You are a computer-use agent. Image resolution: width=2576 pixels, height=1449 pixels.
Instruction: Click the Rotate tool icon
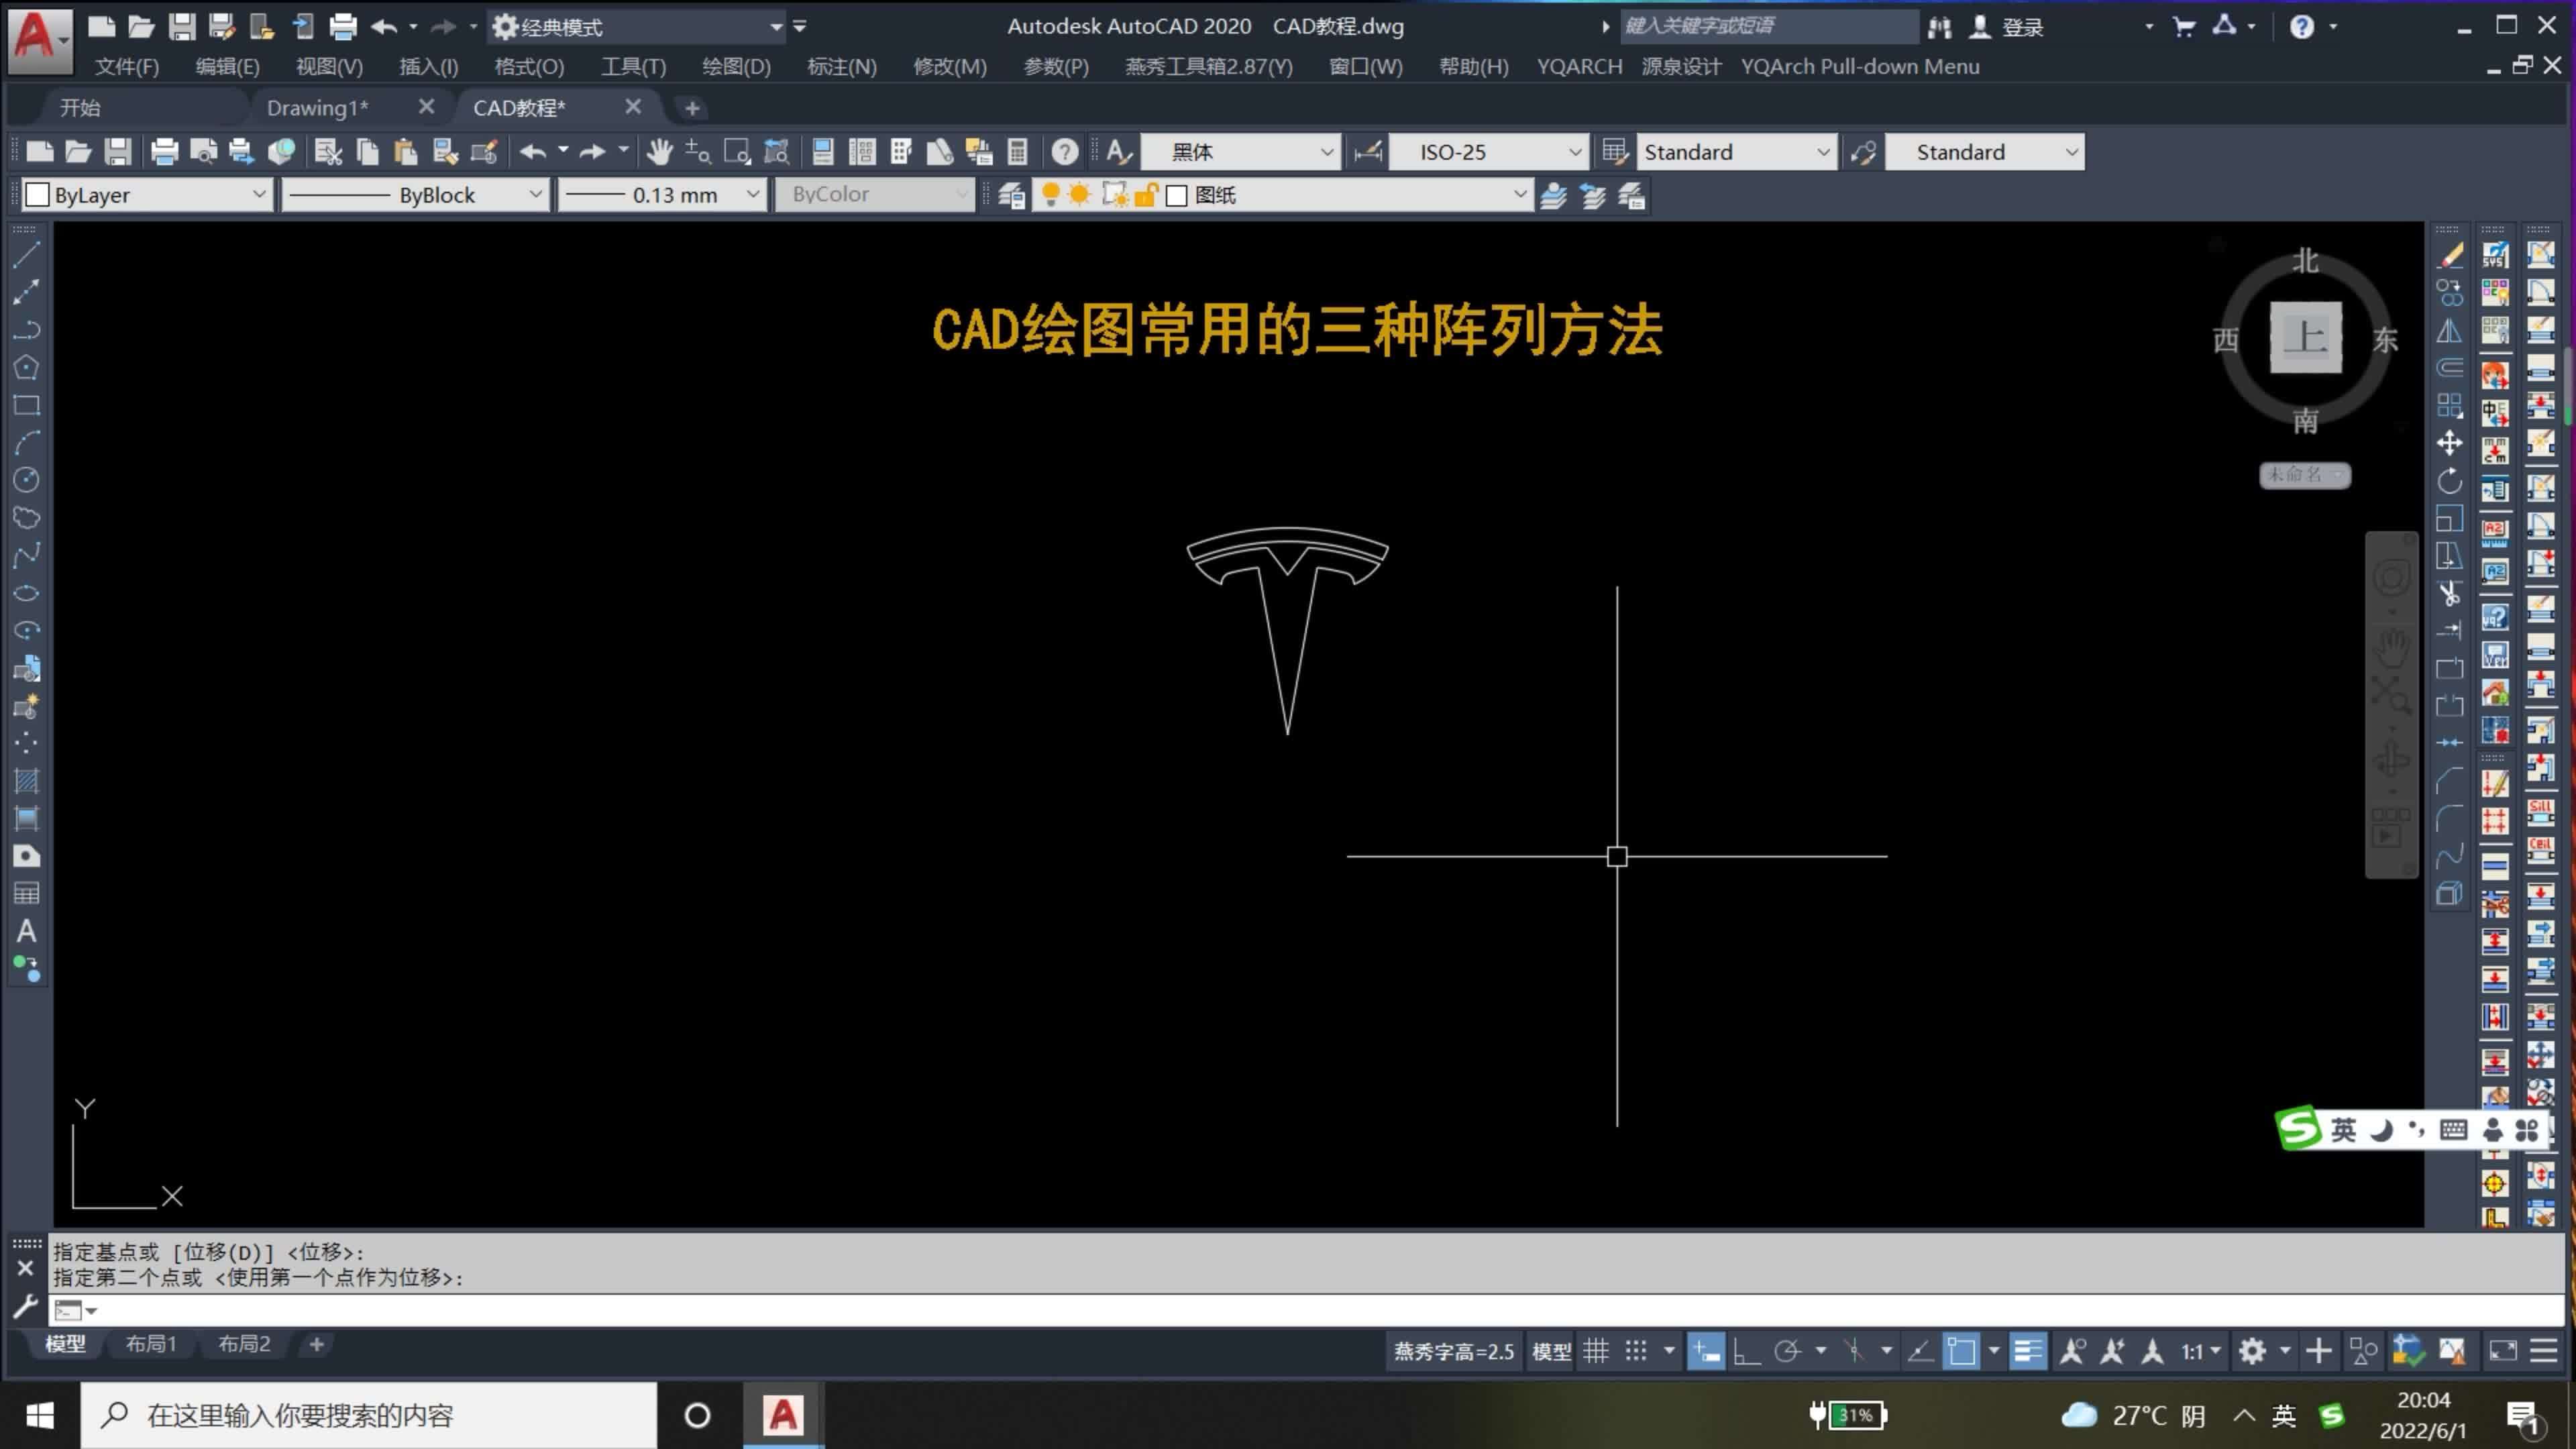[x=2449, y=481]
